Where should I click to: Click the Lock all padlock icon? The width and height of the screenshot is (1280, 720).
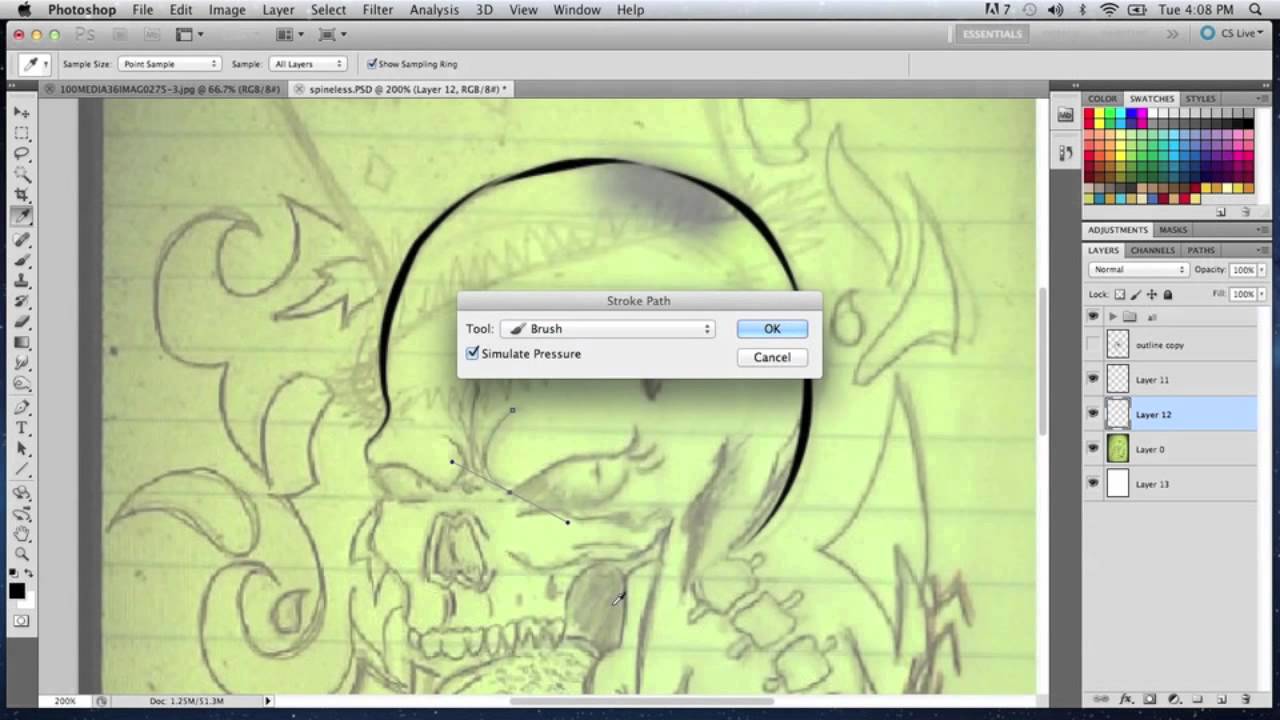[x=1167, y=295]
